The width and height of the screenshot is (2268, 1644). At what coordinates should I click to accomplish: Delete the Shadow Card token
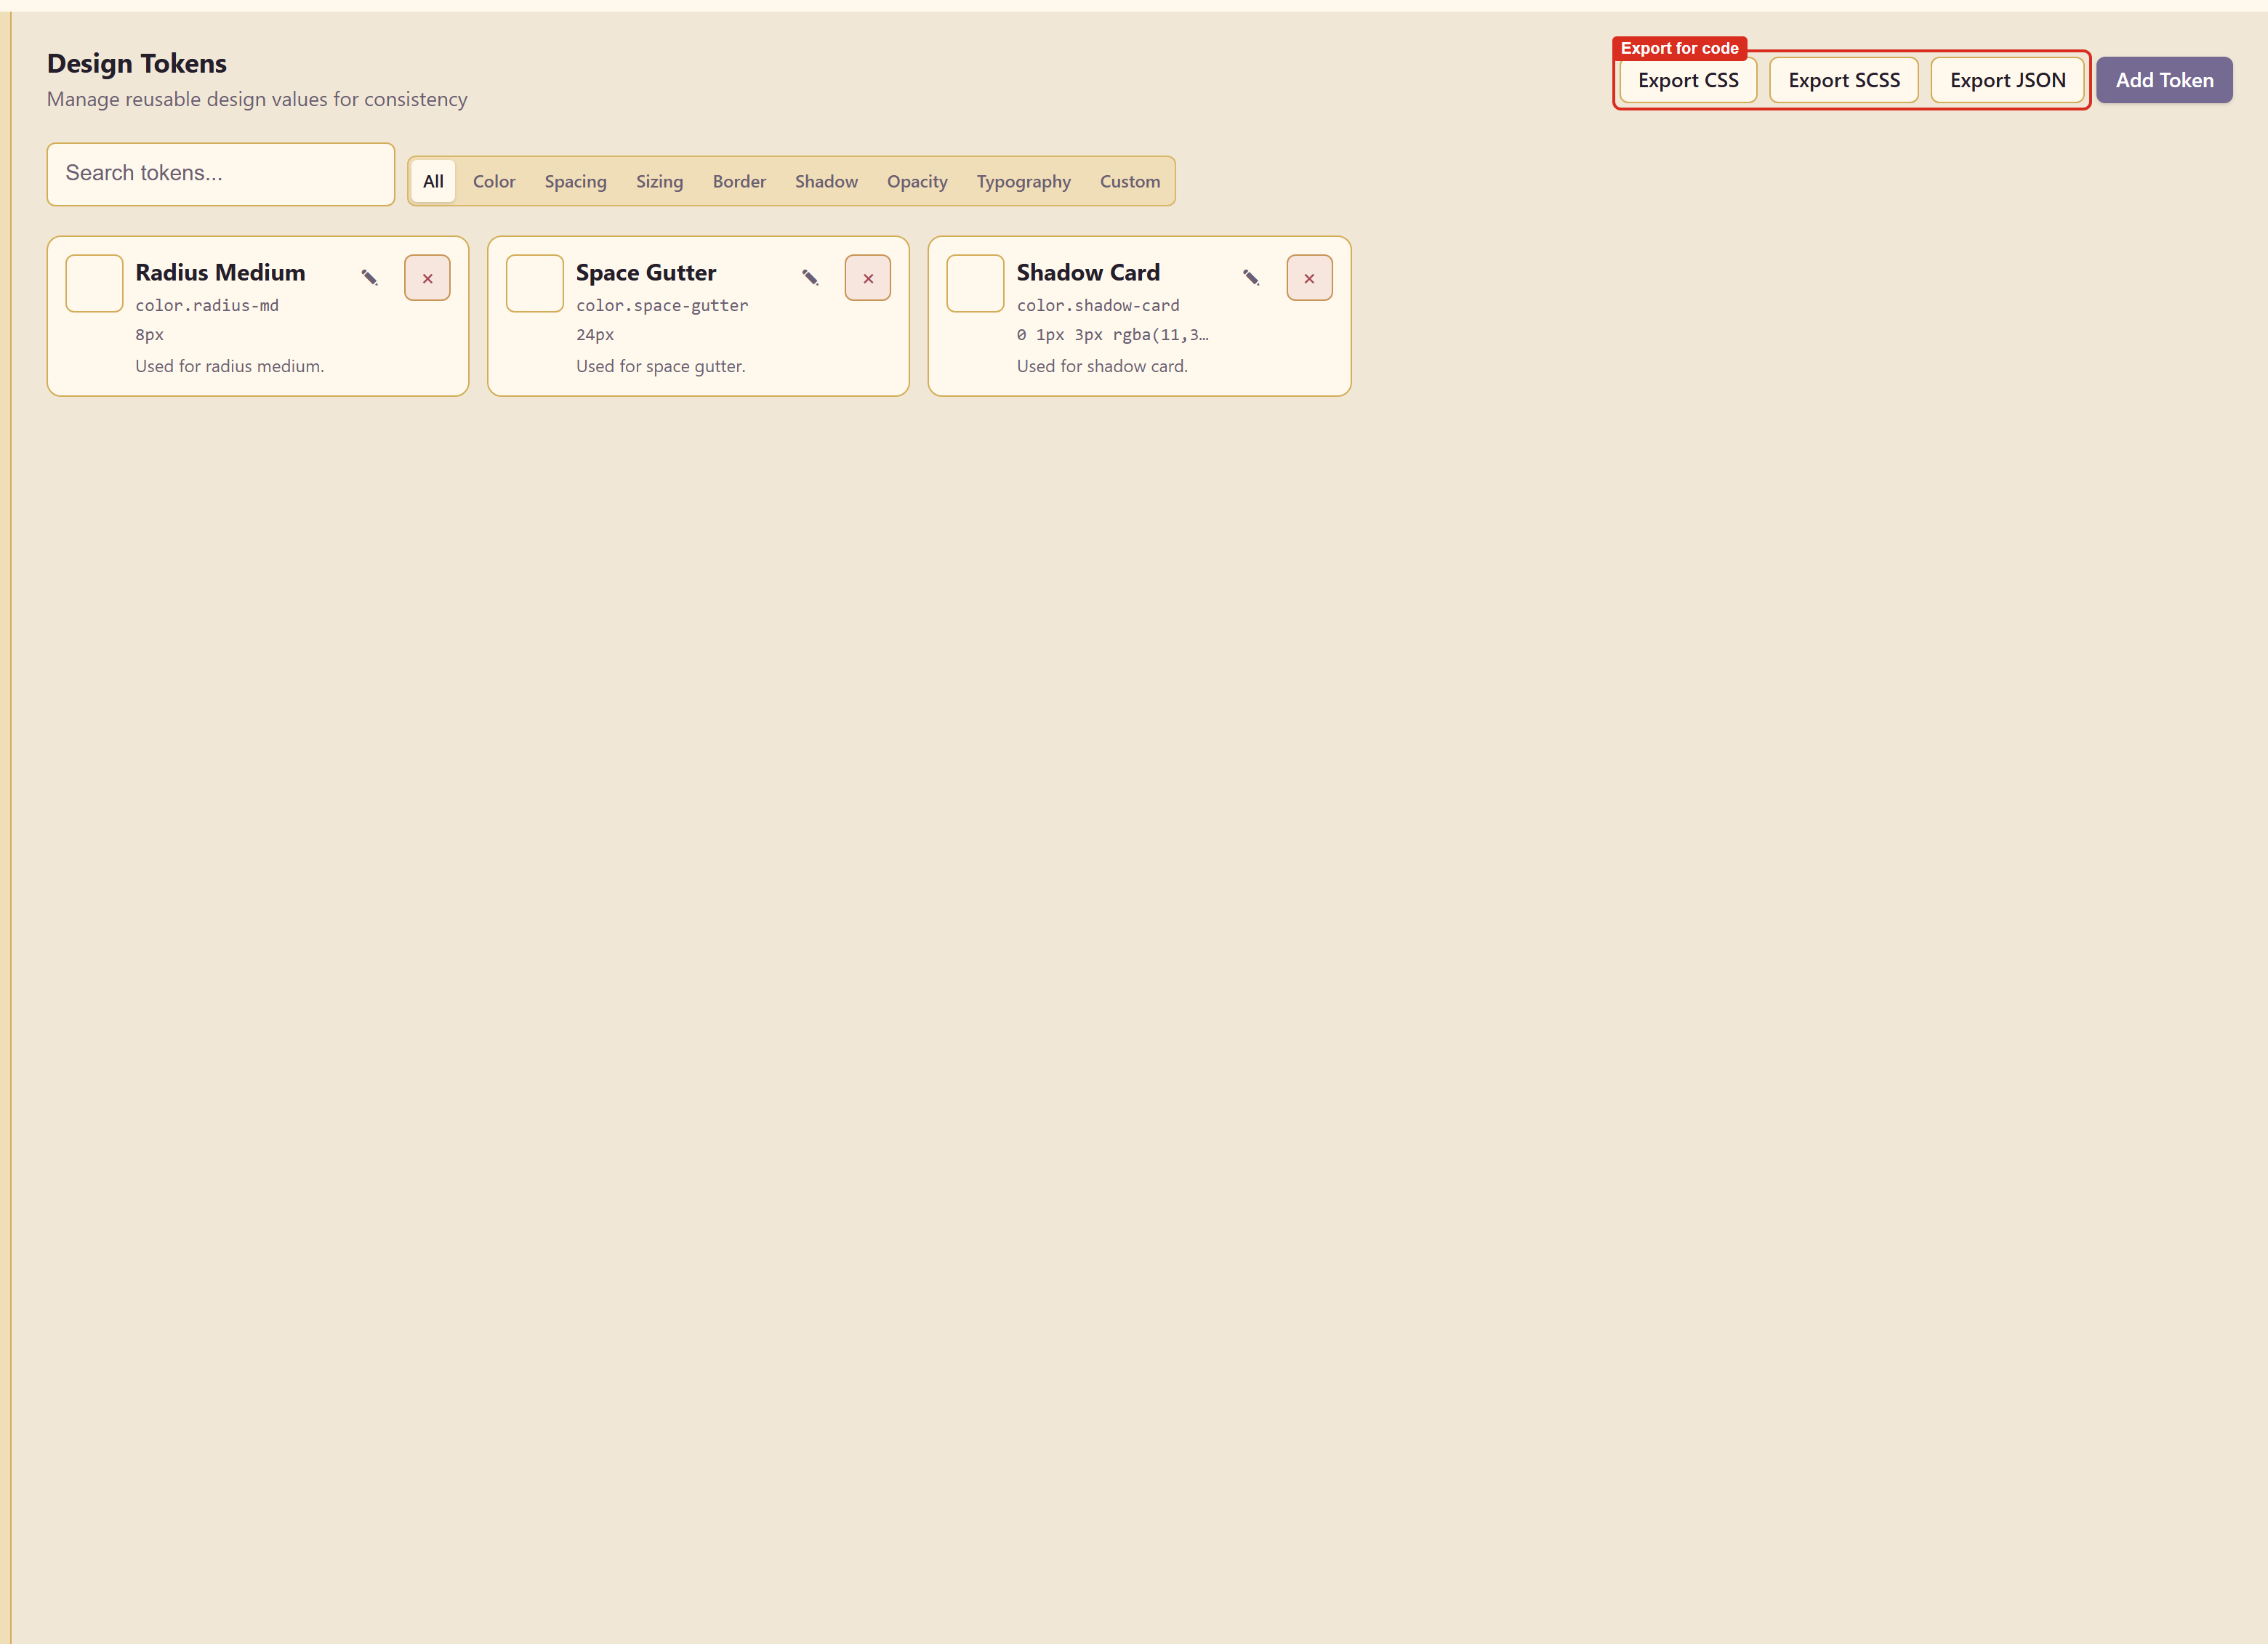1309,278
